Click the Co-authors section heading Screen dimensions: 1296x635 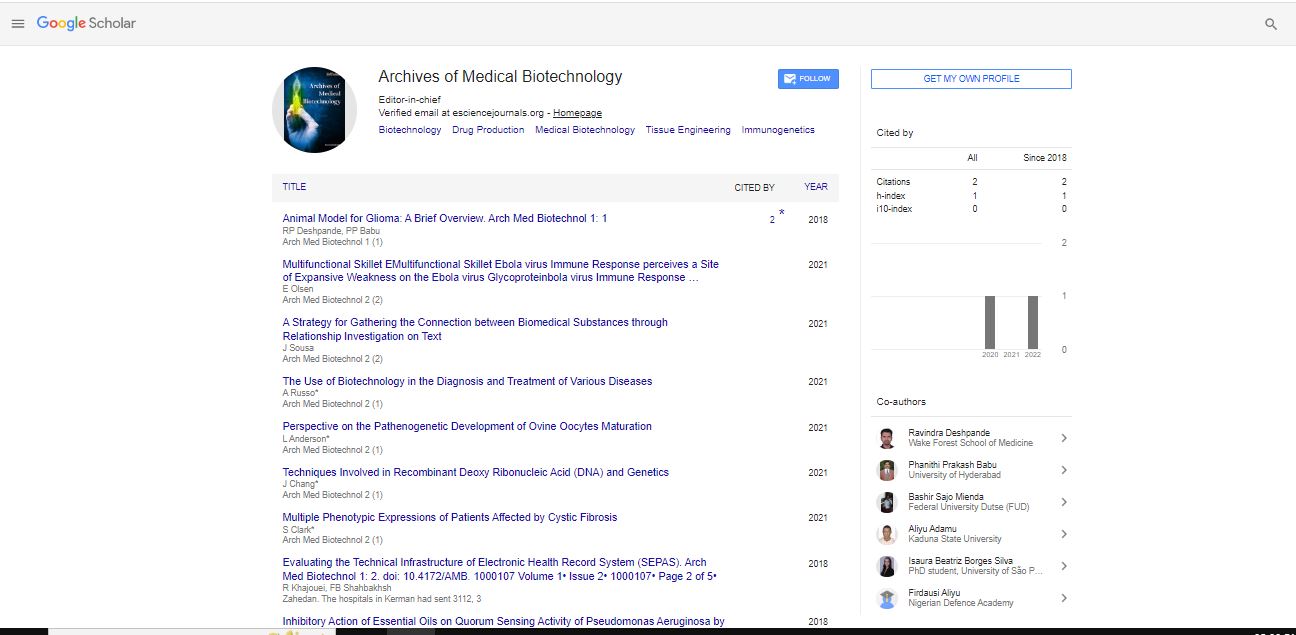(x=901, y=402)
